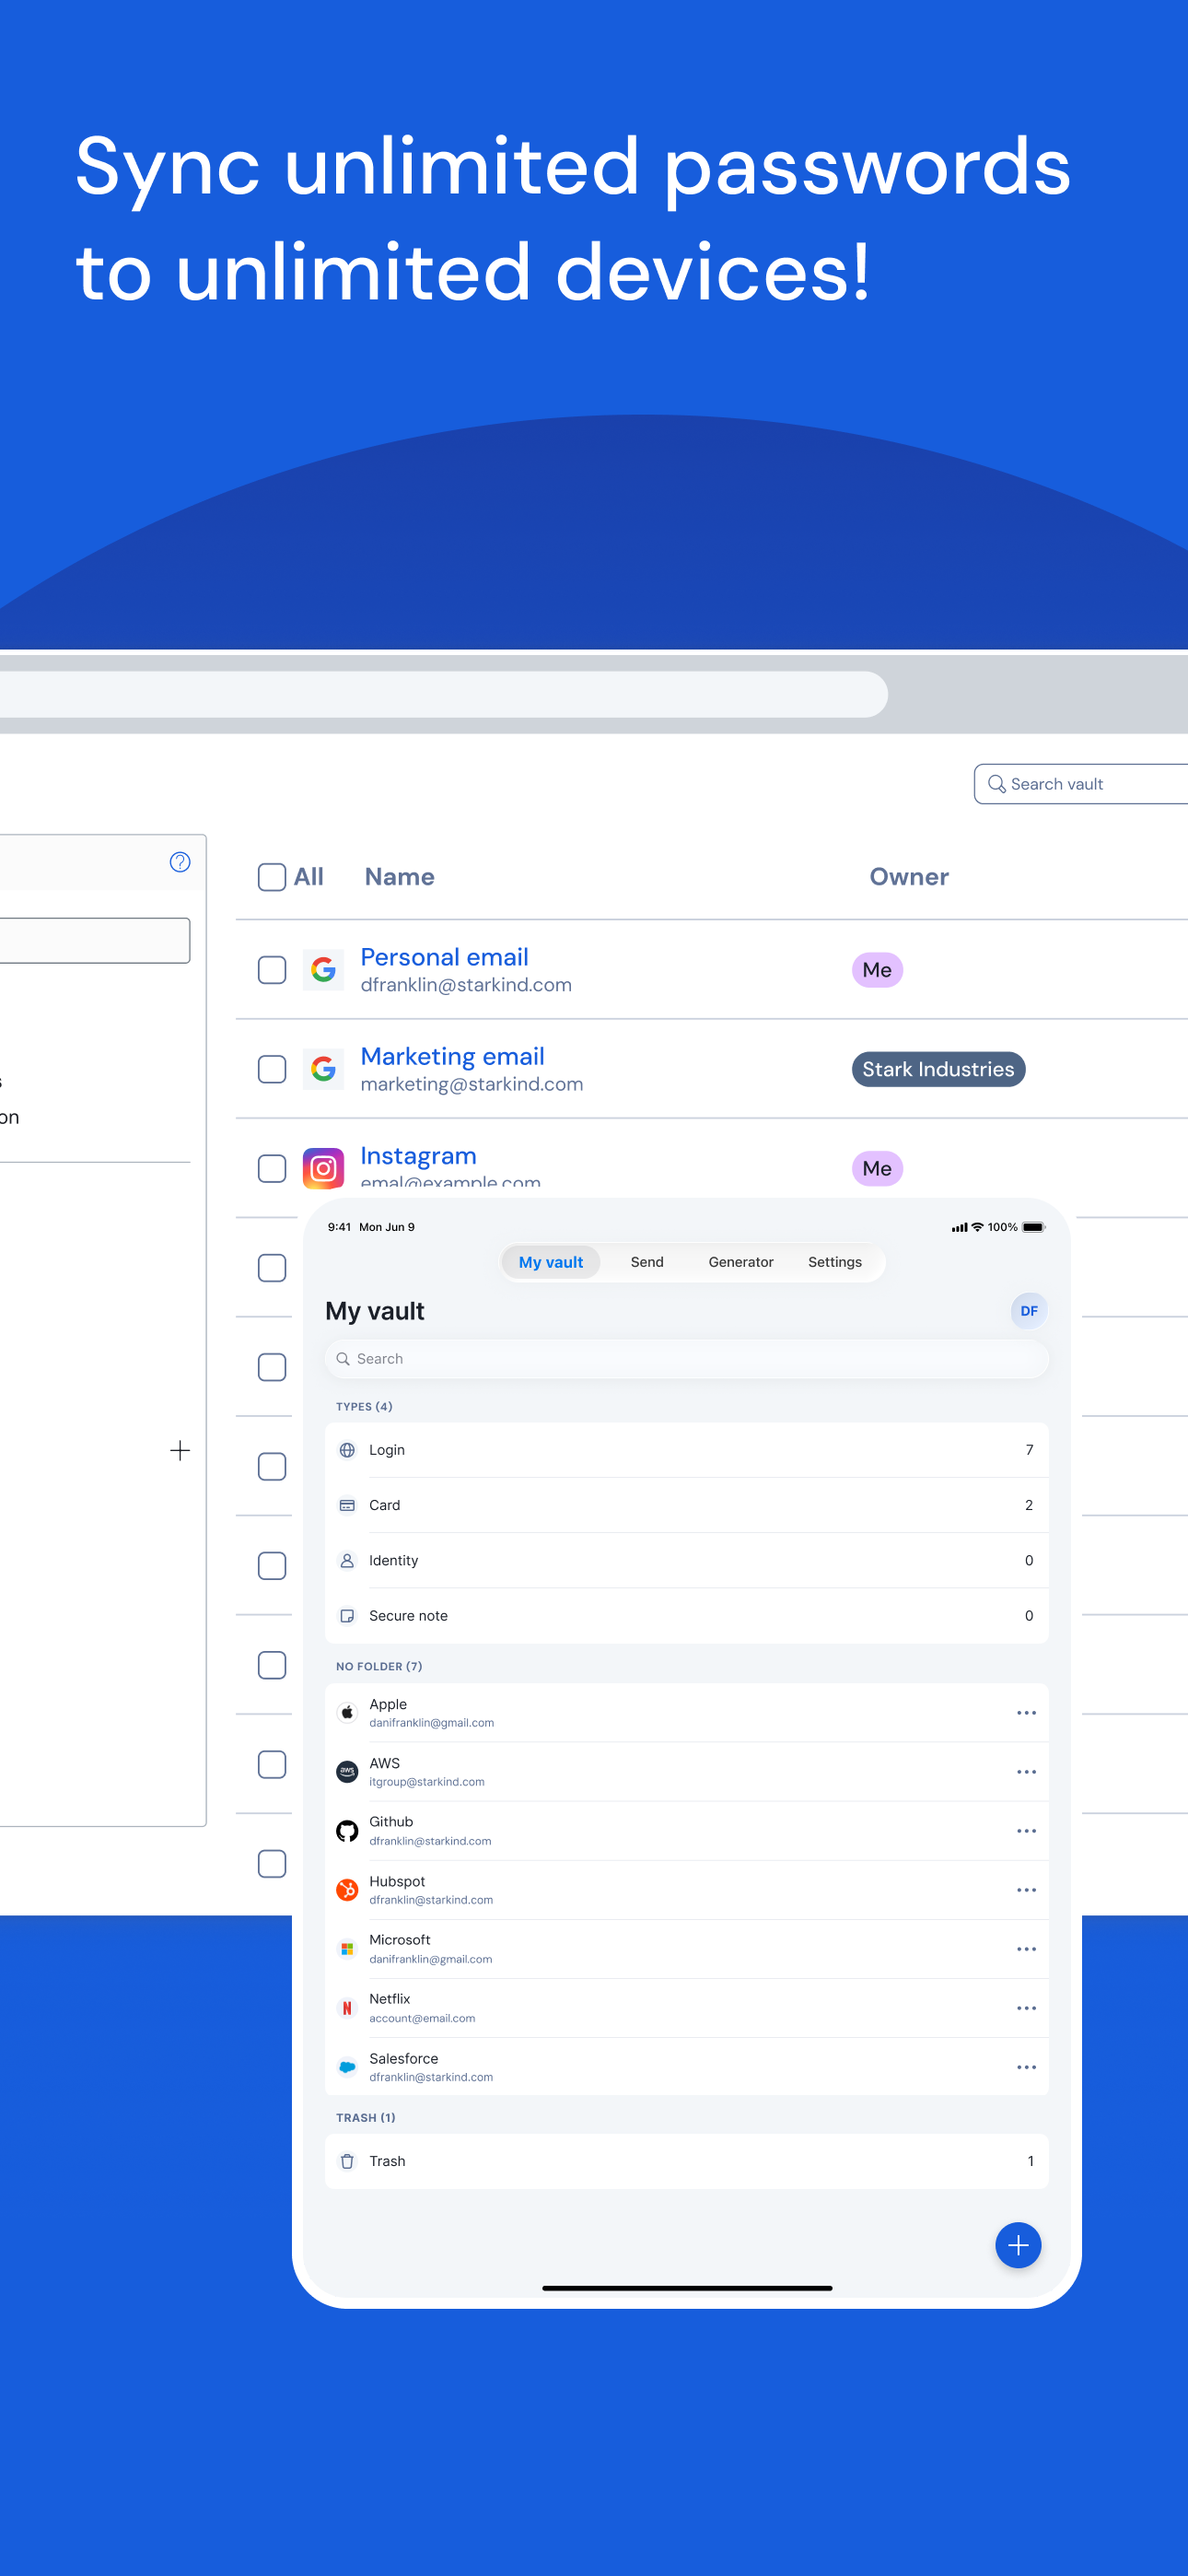
Task: Click the Search vault field
Action: (x=1081, y=784)
